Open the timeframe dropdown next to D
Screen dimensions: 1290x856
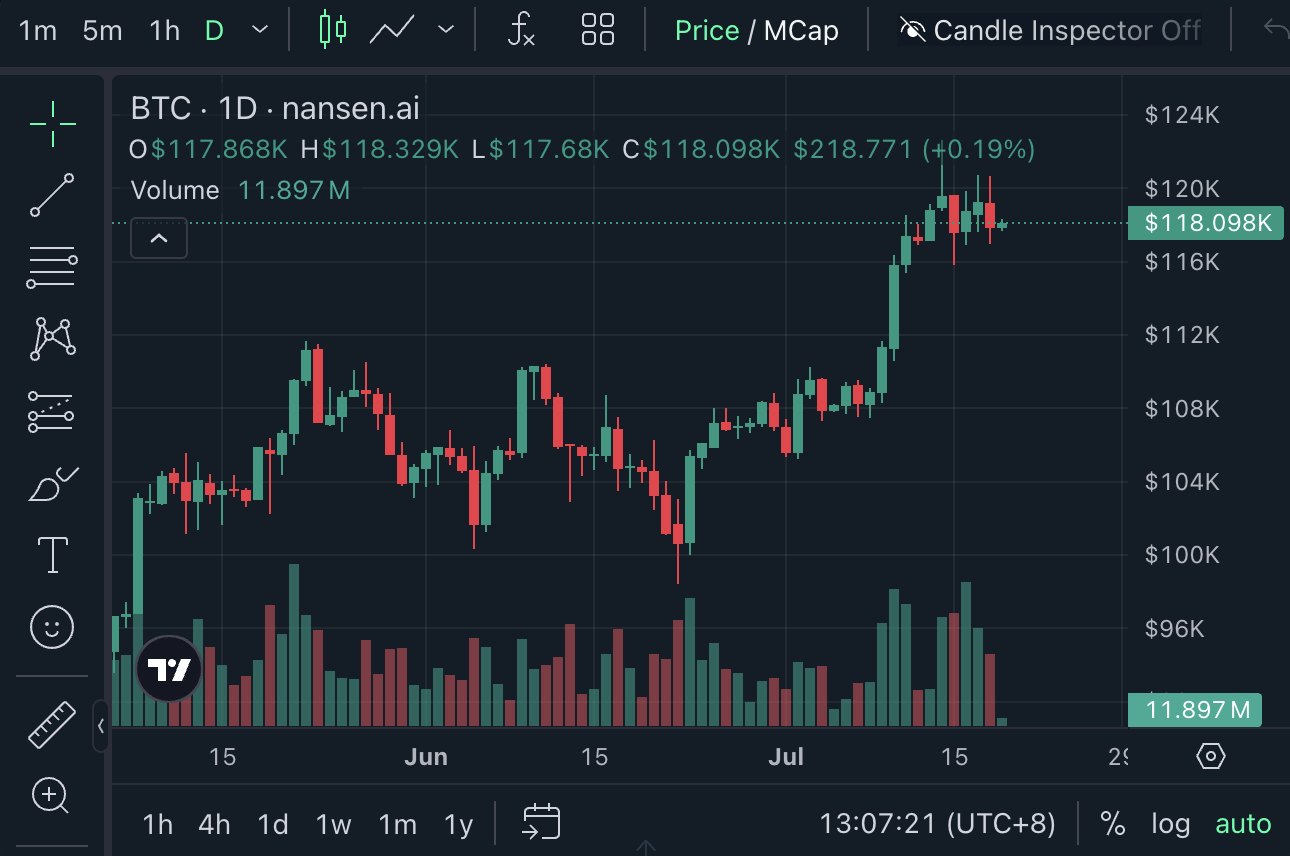(x=259, y=30)
